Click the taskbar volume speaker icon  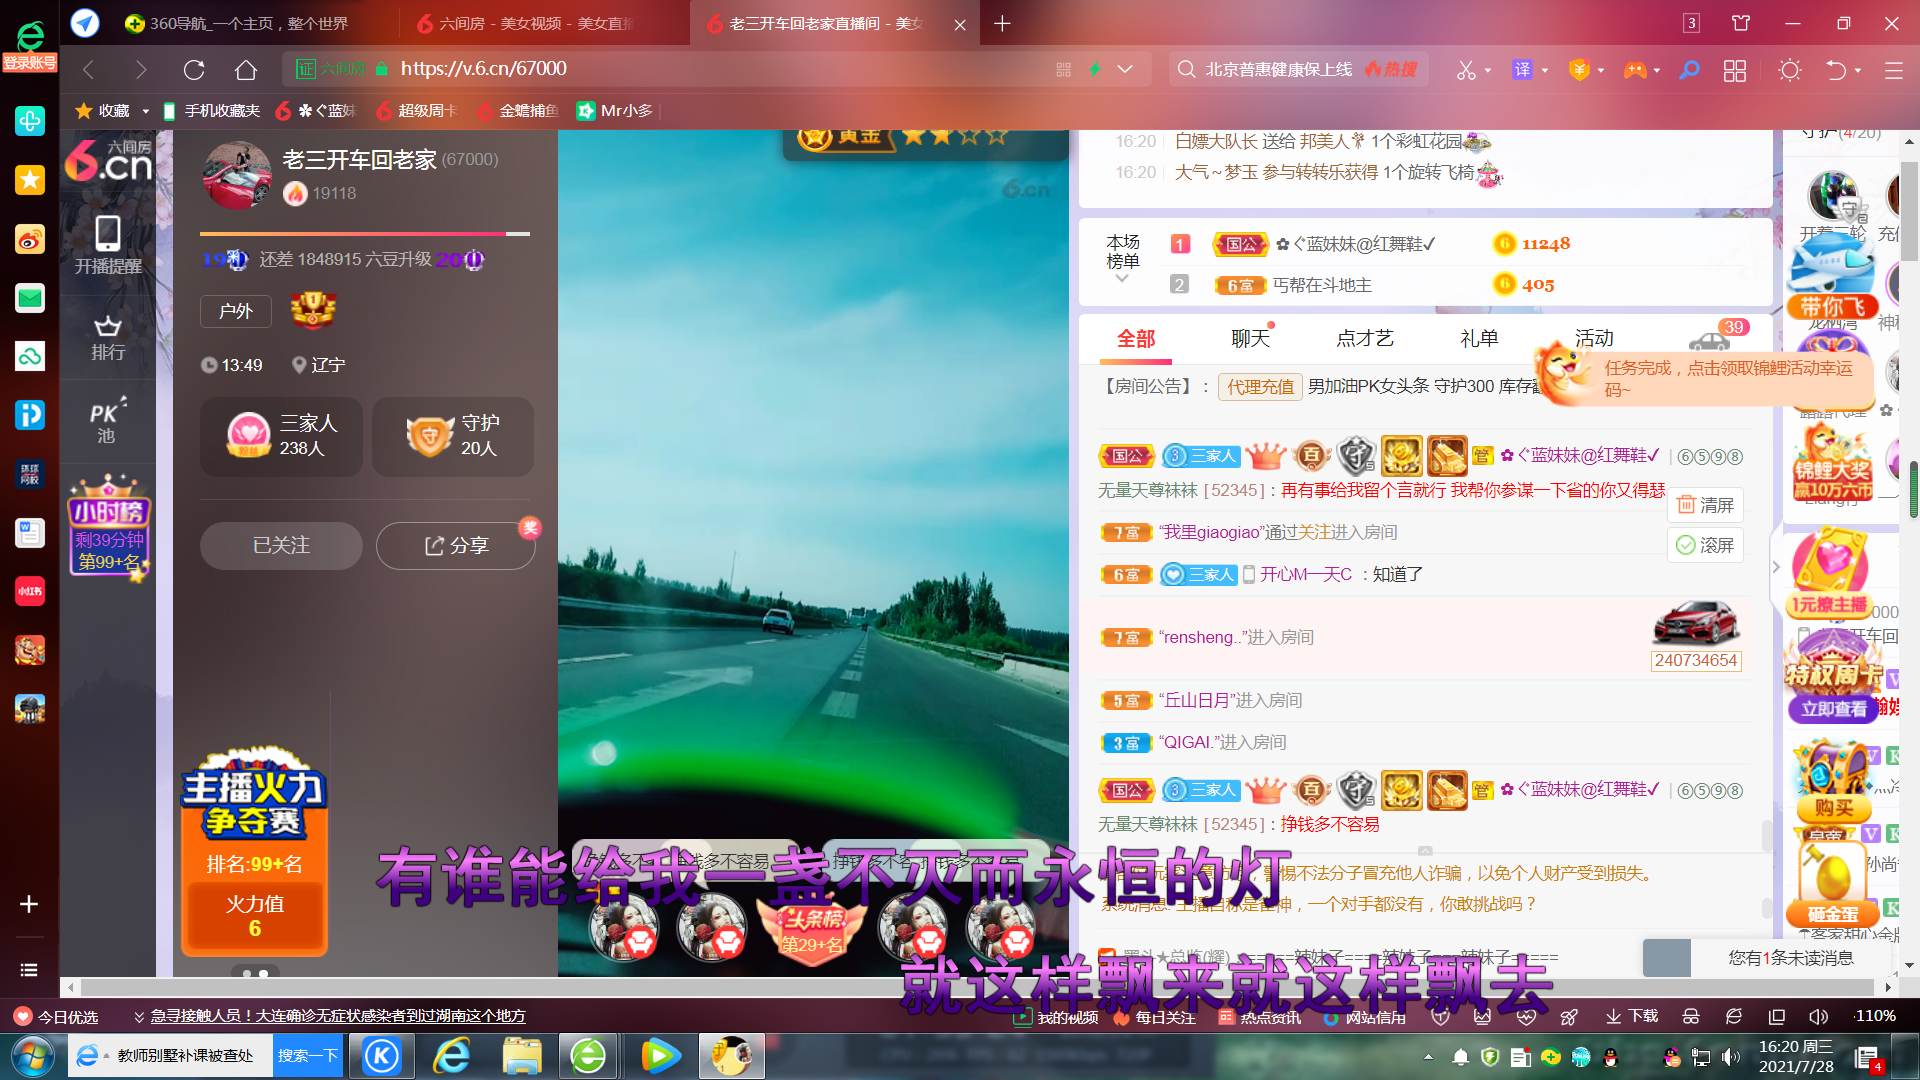[1732, 1057]
